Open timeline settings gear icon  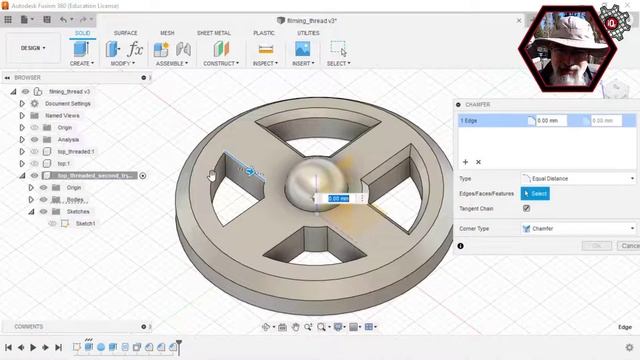click(629, 347)
